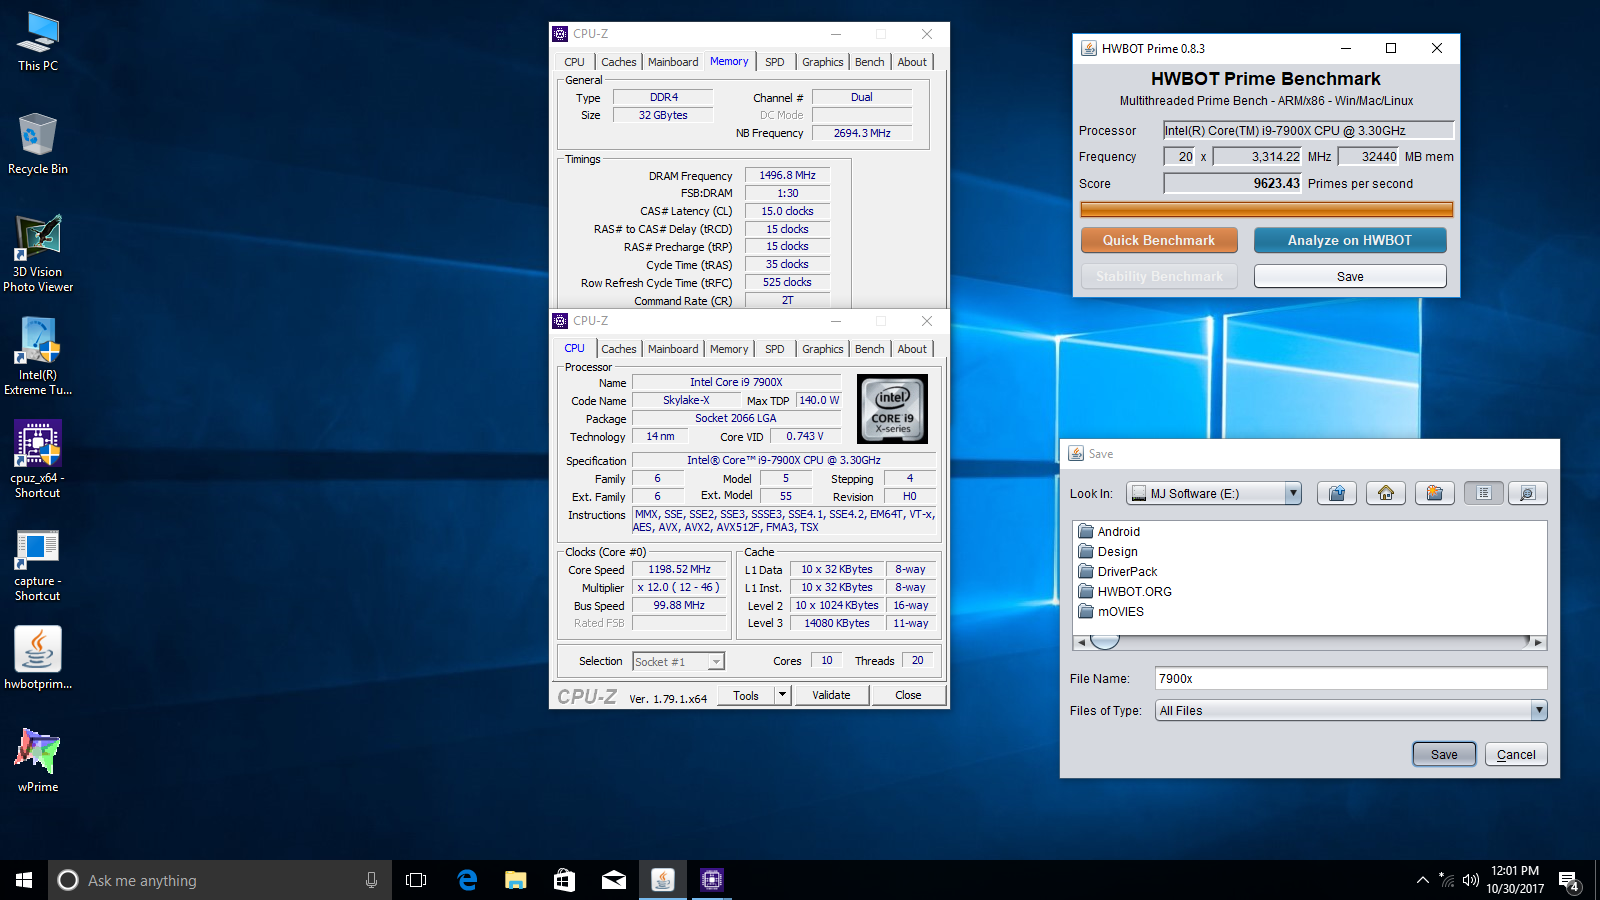The width and height of the screenshot is (1600, 900).
Task: Launch Intel Extreme Tuning utility shortcut
Action: pyautogui.click(x=38, y=357)
